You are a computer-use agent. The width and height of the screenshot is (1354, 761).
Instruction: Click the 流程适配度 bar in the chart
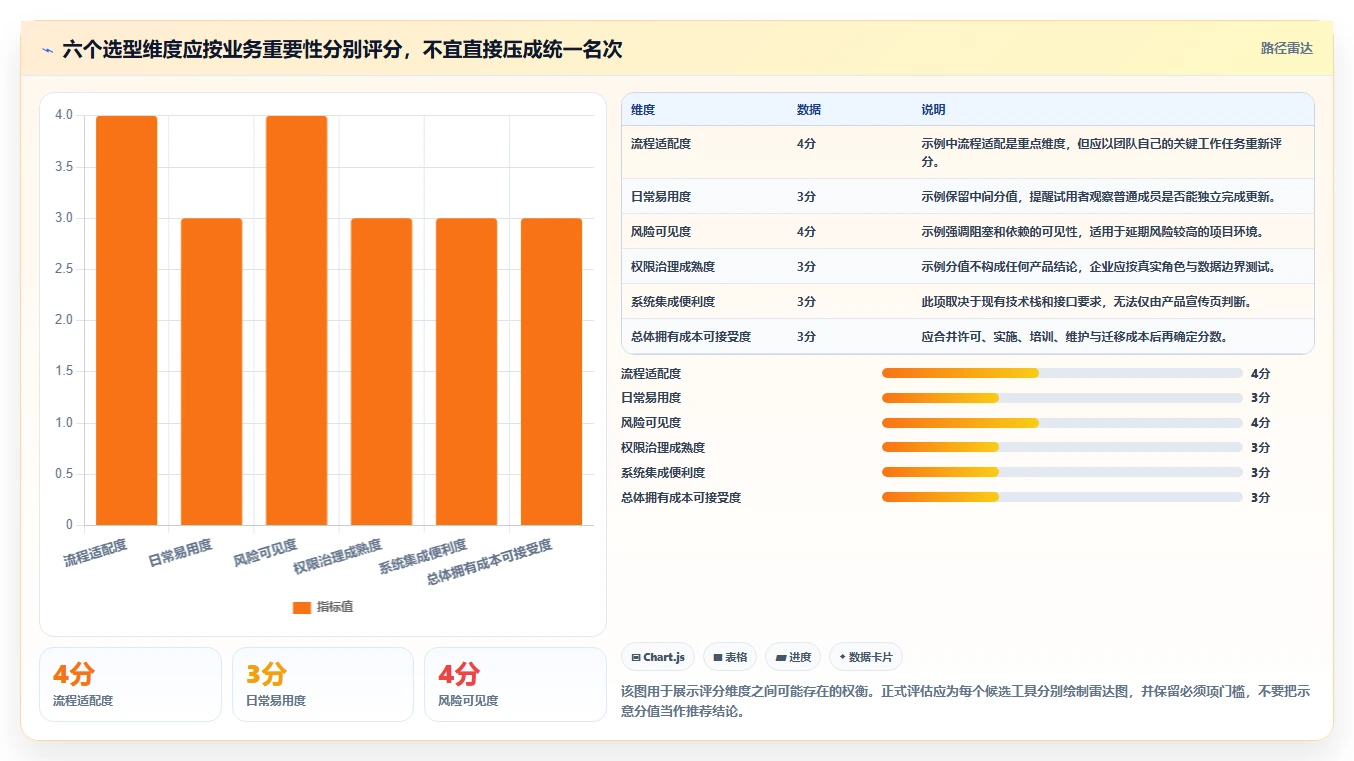(126, 320)
